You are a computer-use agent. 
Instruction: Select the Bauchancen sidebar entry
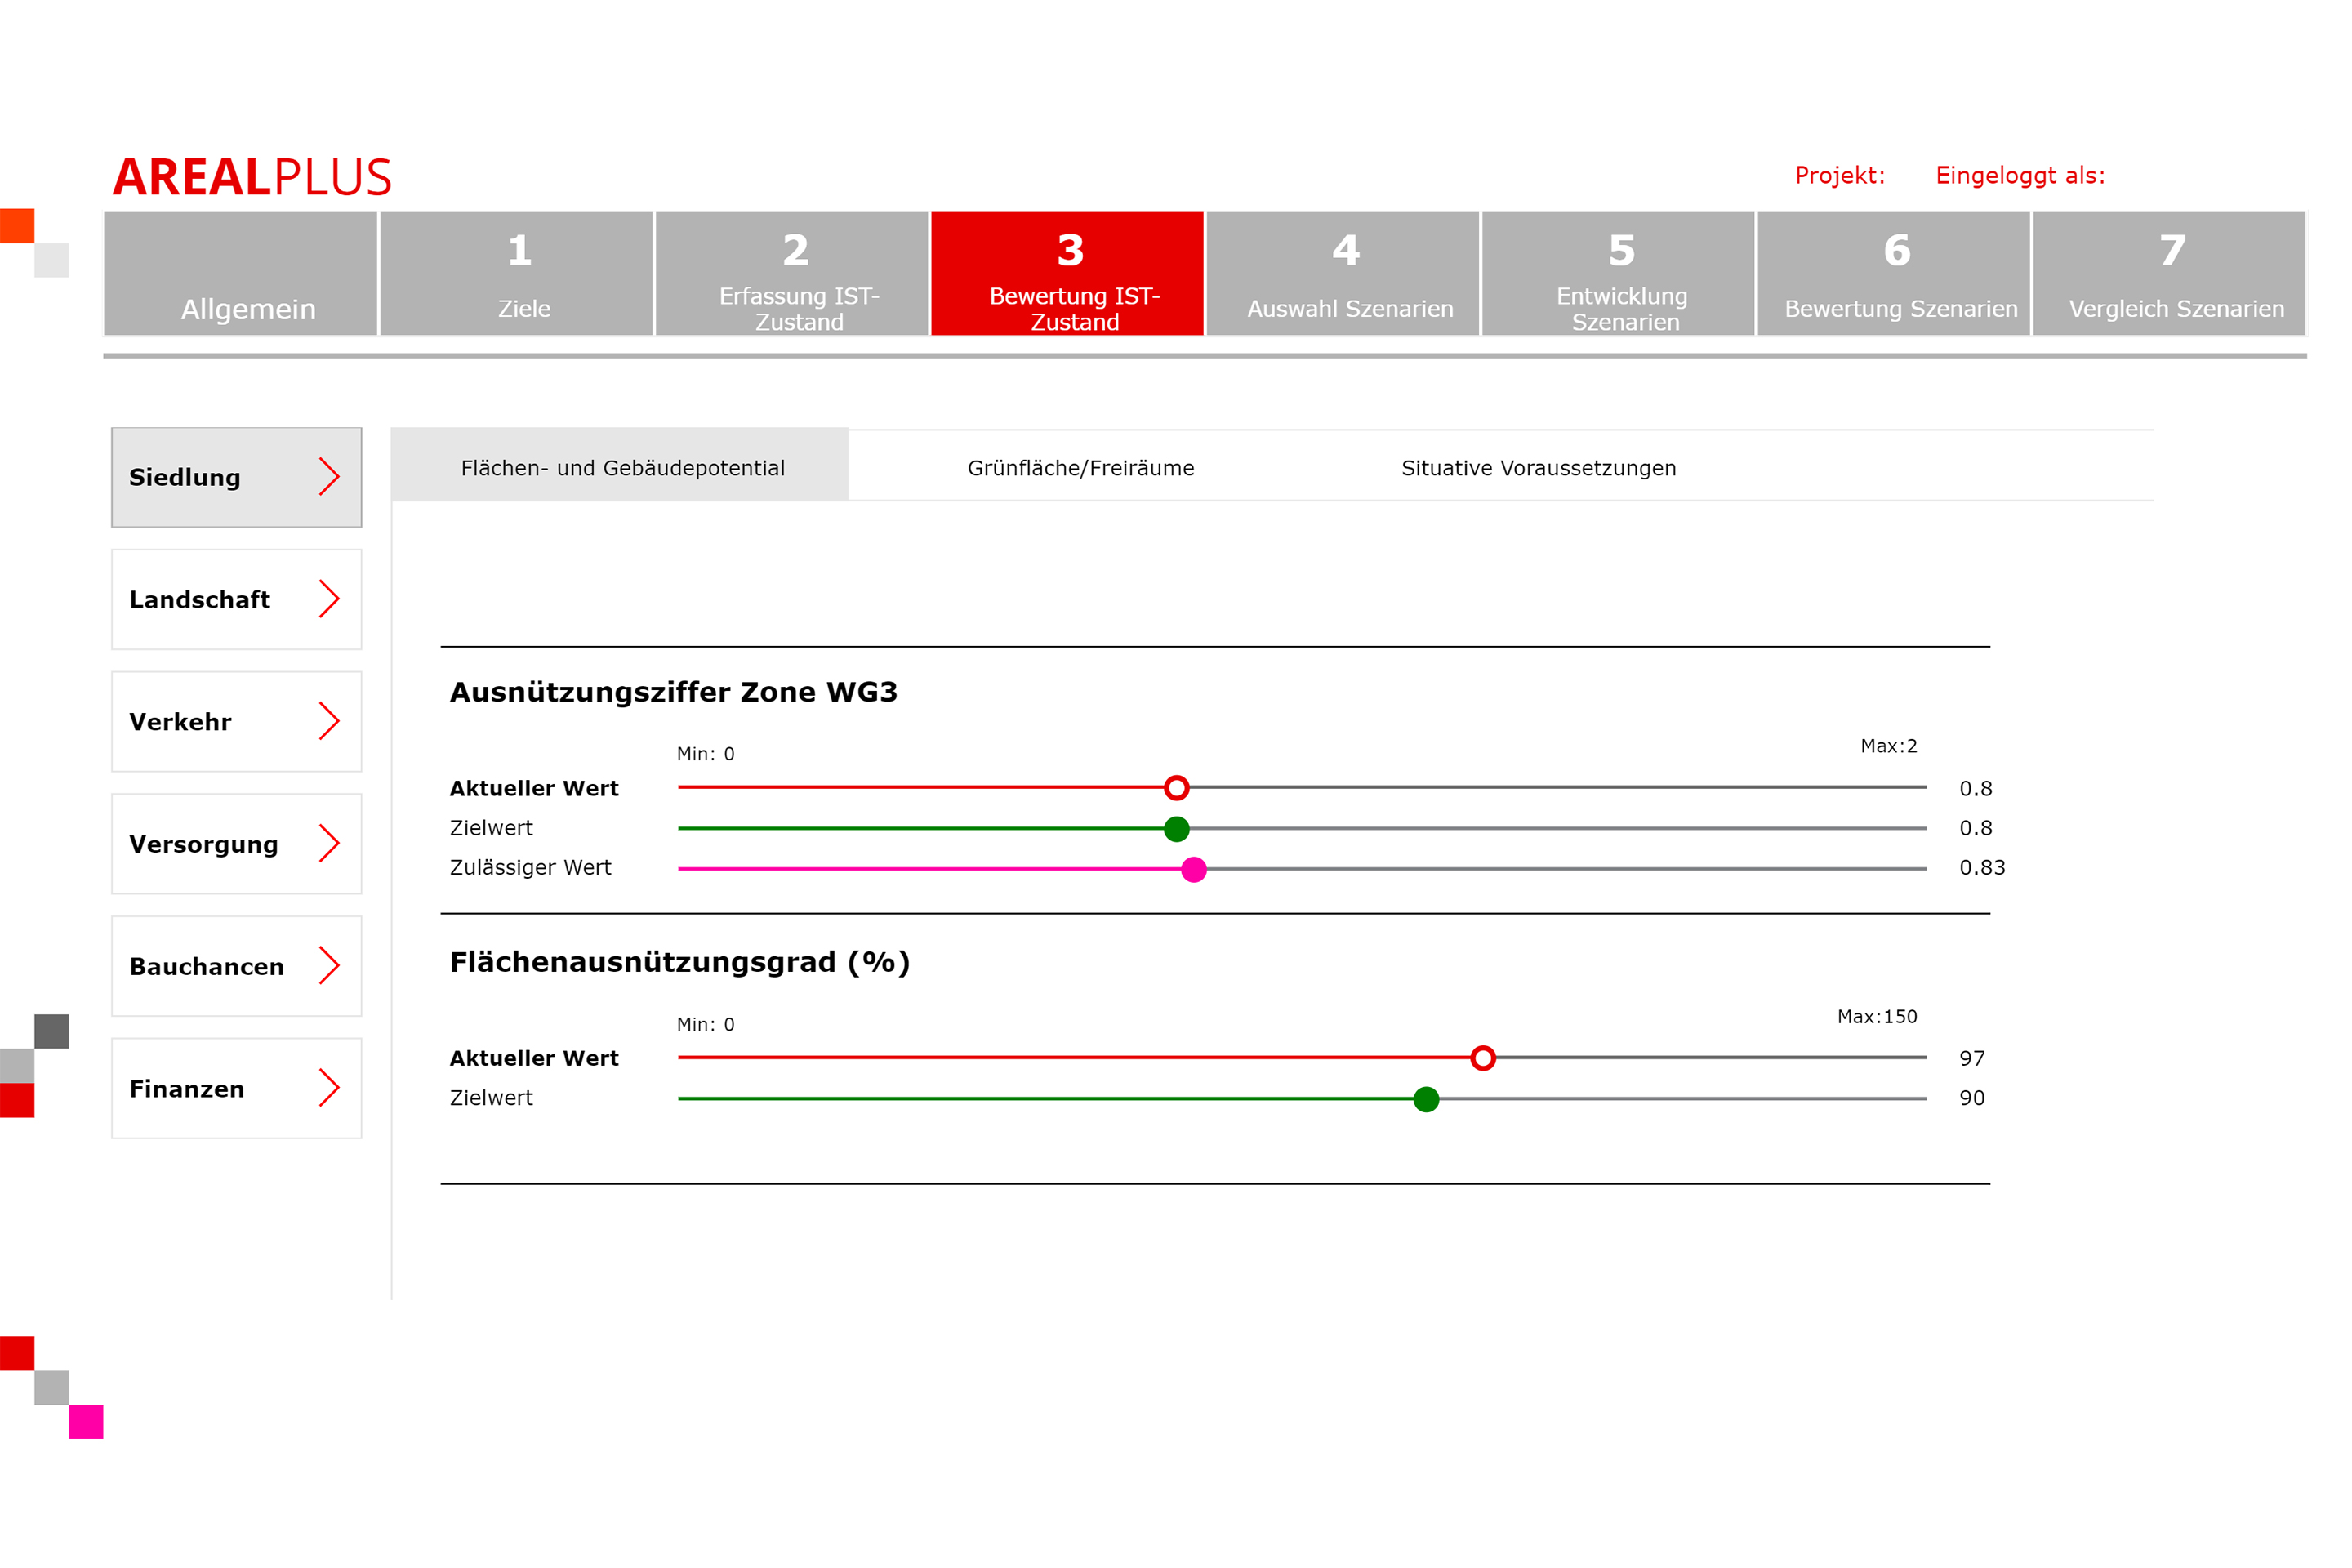pos(236,966)
